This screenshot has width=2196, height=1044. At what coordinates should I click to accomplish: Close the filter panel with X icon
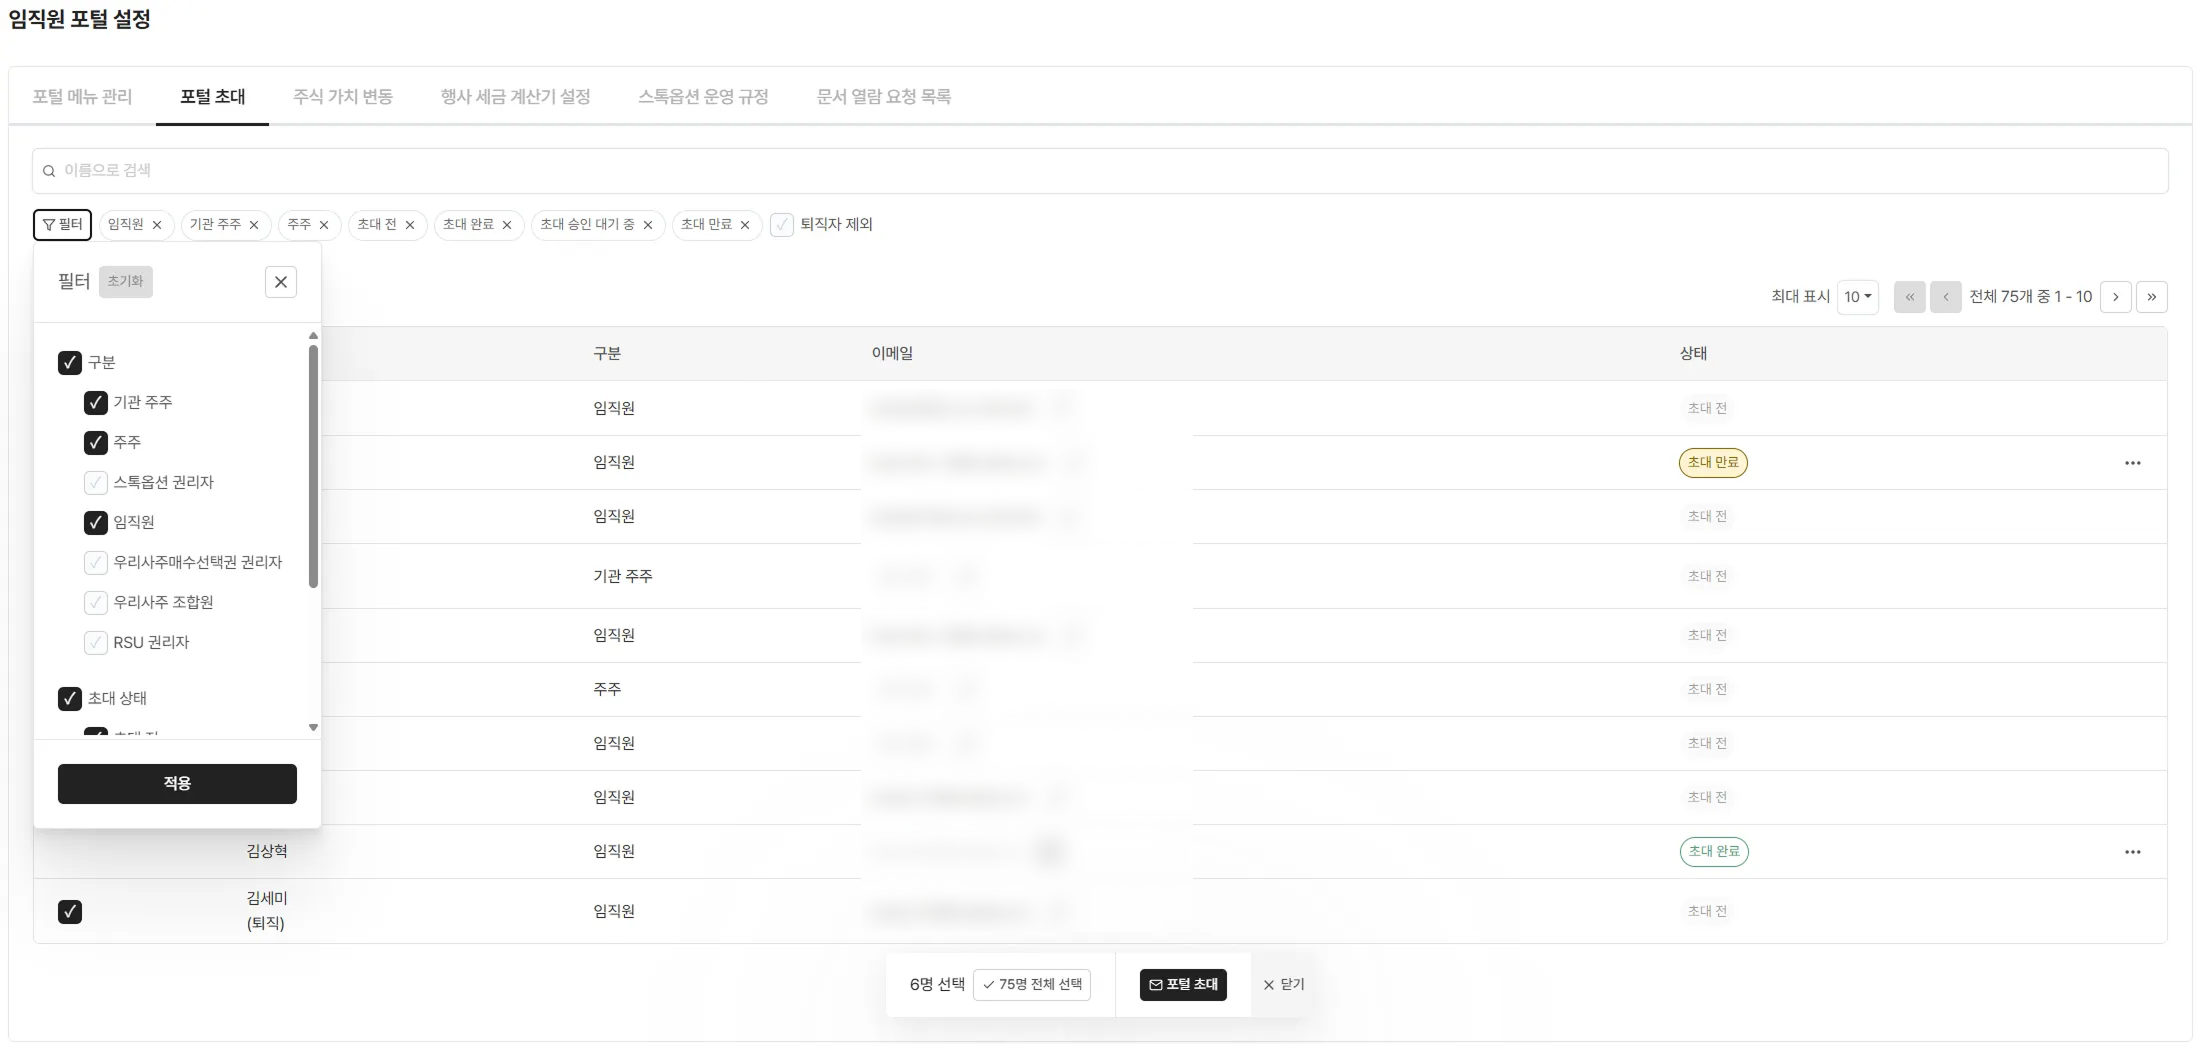click(x=281, y=281)
